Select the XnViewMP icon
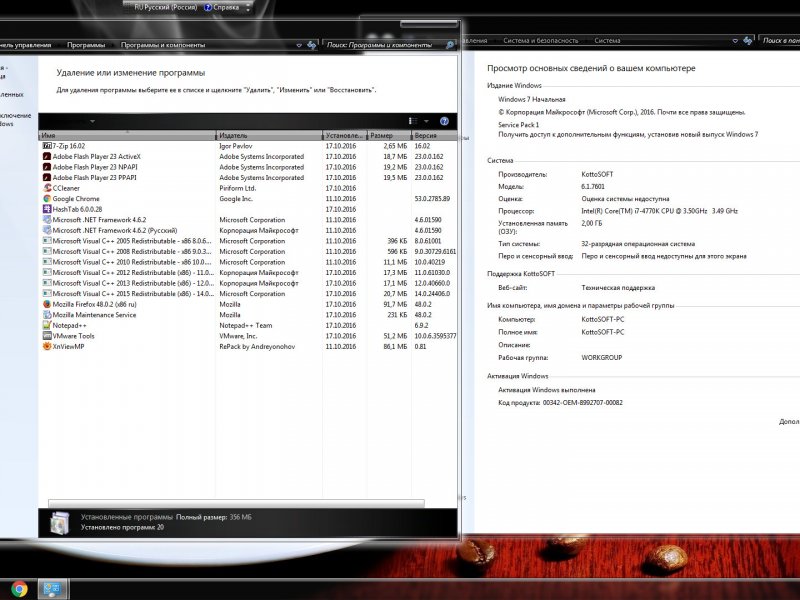800x600 pixels. coord(47,346)
